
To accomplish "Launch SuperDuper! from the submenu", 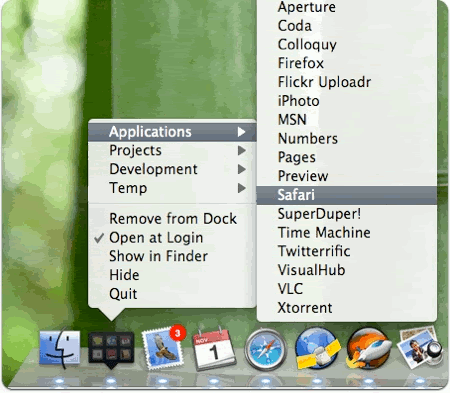I will (x=347, y=214).
